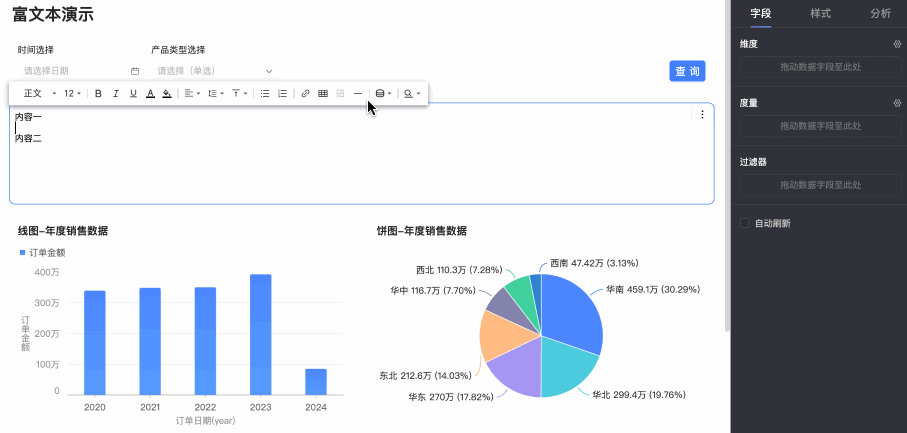Open the rich text more options menu
The width and height of the screenshot is (907, 433).
tap(702, 114)
